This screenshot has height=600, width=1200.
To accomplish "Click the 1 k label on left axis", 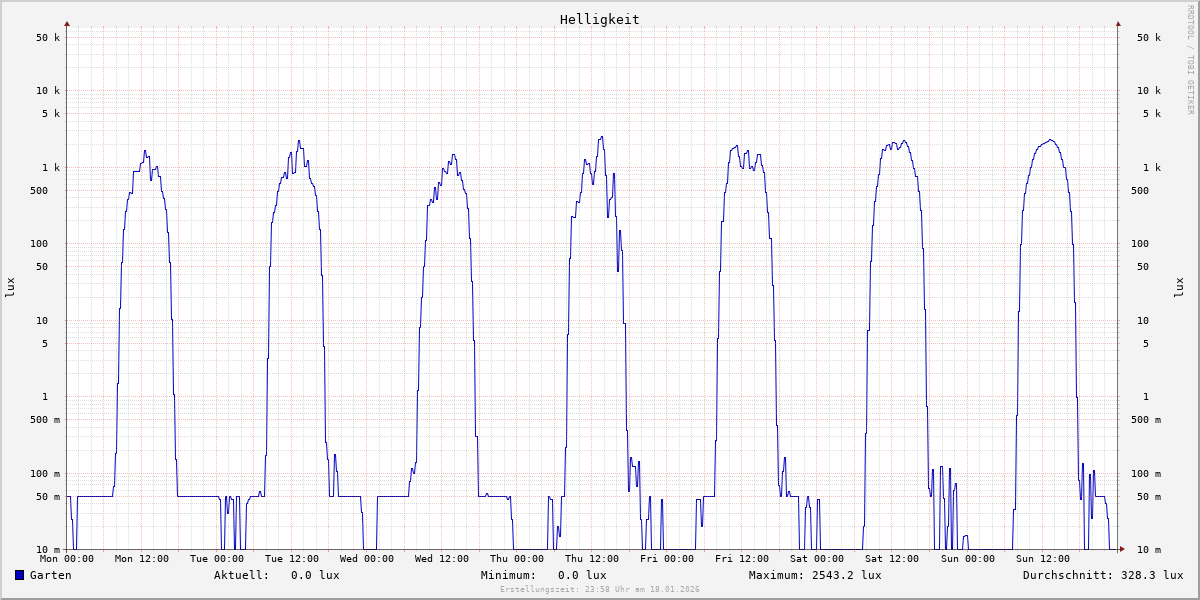I will [x=51, y=168].
